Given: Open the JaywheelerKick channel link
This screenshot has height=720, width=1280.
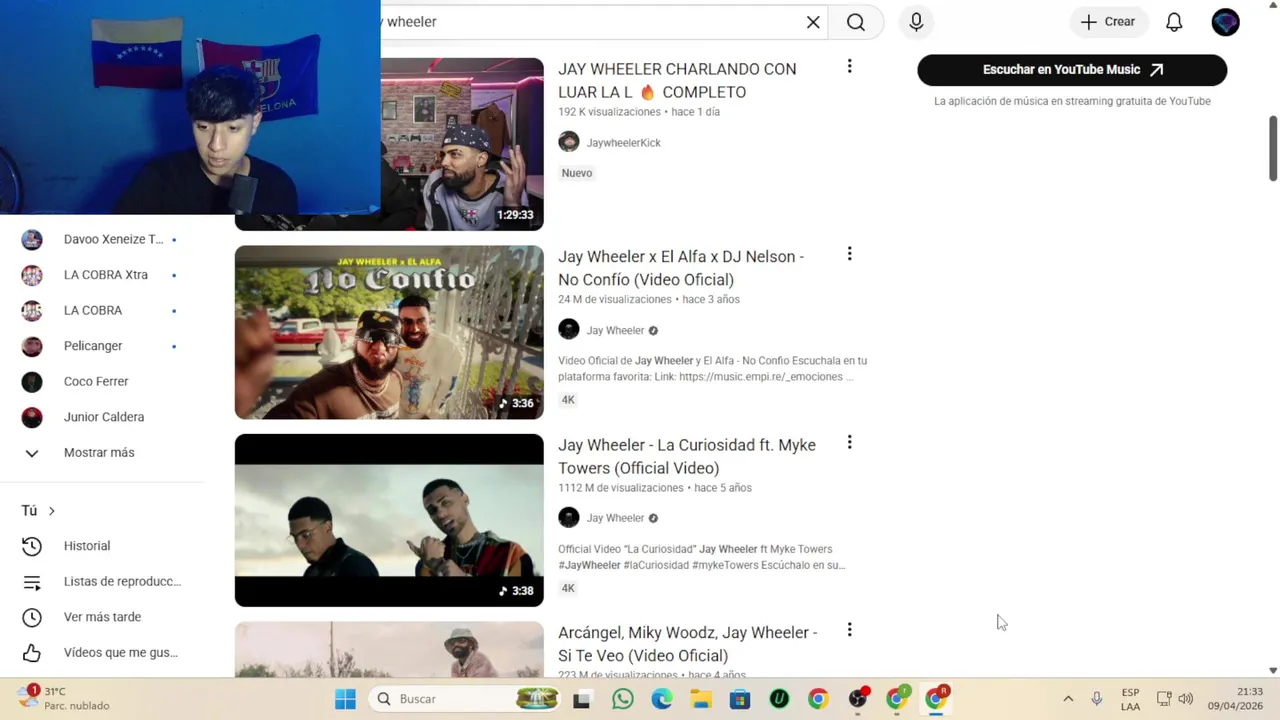Looking at the screenshot, I should [x=623, y=143].
